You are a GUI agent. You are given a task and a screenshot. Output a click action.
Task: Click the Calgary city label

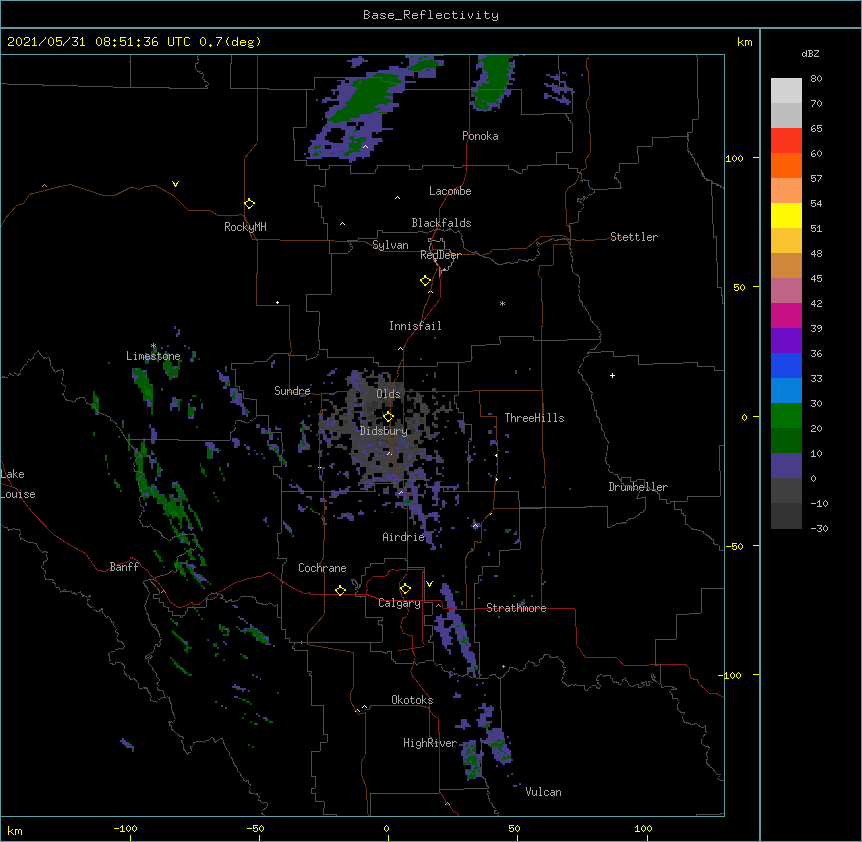pyautogui.click(x=399, y=603)
